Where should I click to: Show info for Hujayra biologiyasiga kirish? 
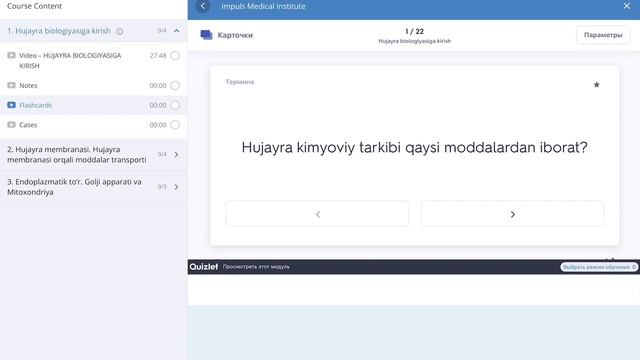point(120,31)
